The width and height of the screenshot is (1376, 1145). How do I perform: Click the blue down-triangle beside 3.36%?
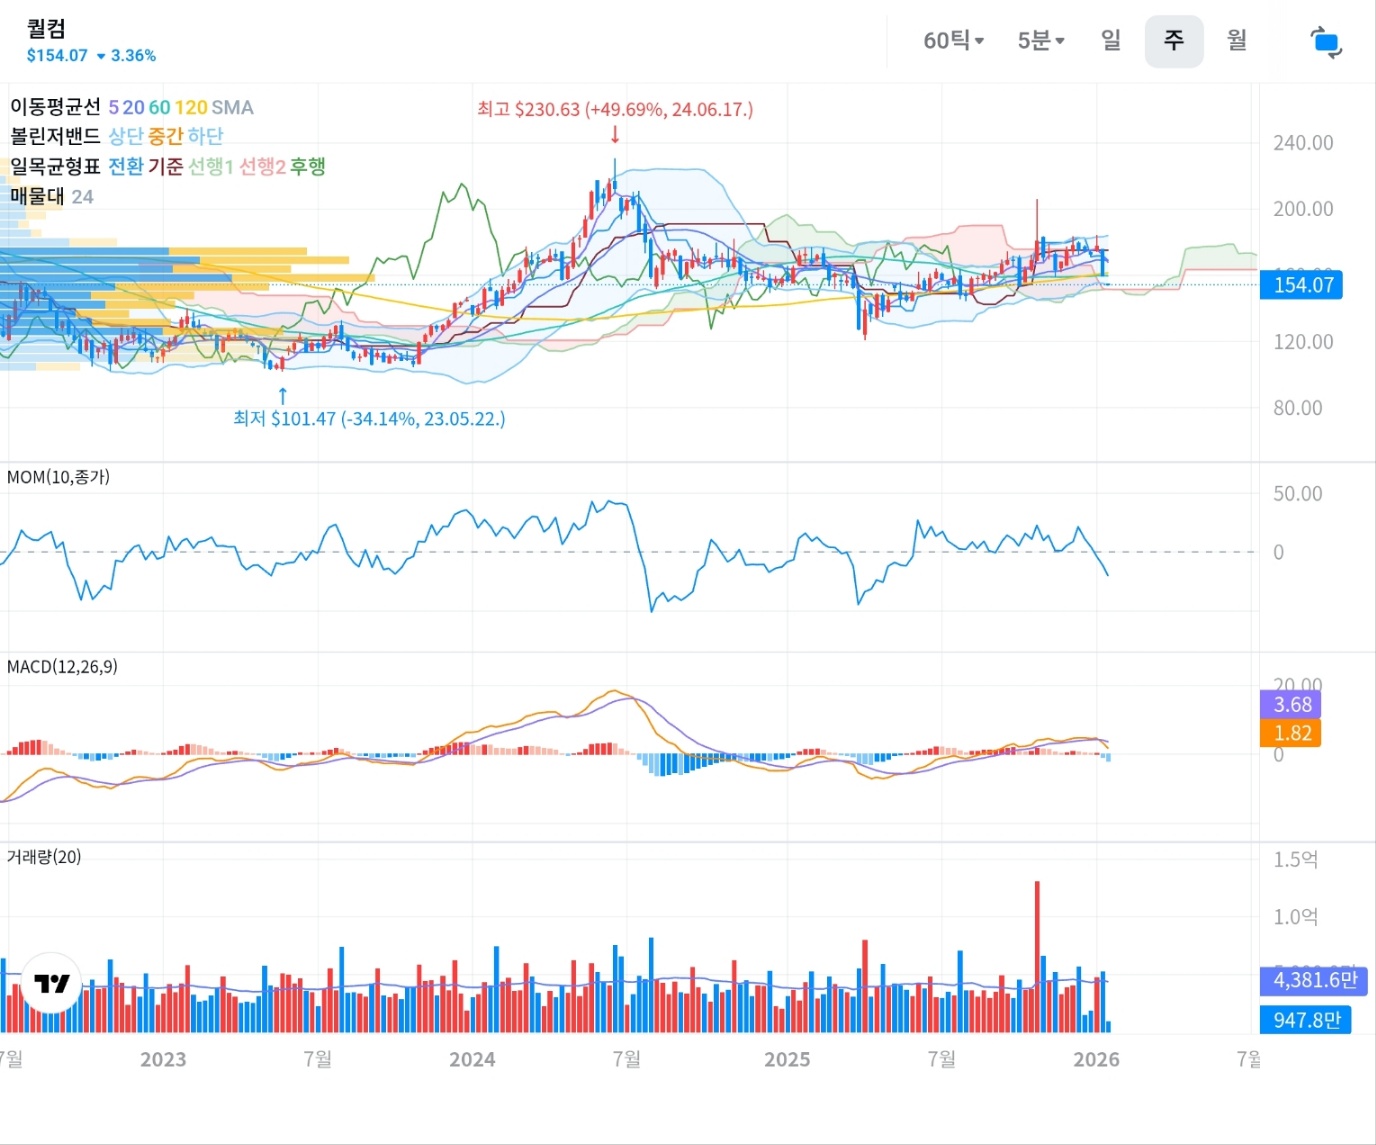click(x=101, y=56)
